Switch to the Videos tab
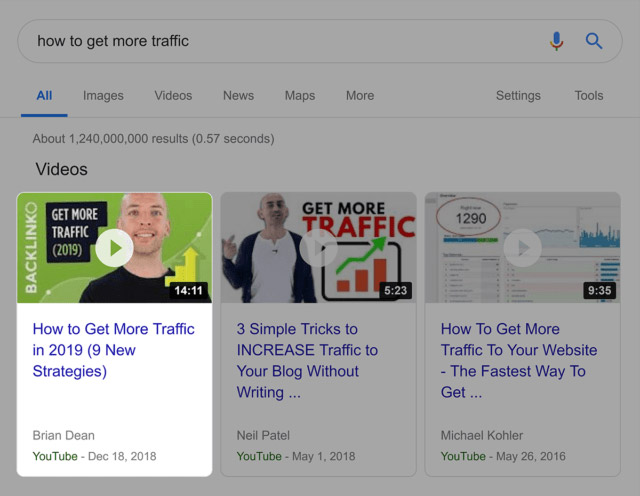Viewport: 640px width, 496px height. (x=173, y=96)
